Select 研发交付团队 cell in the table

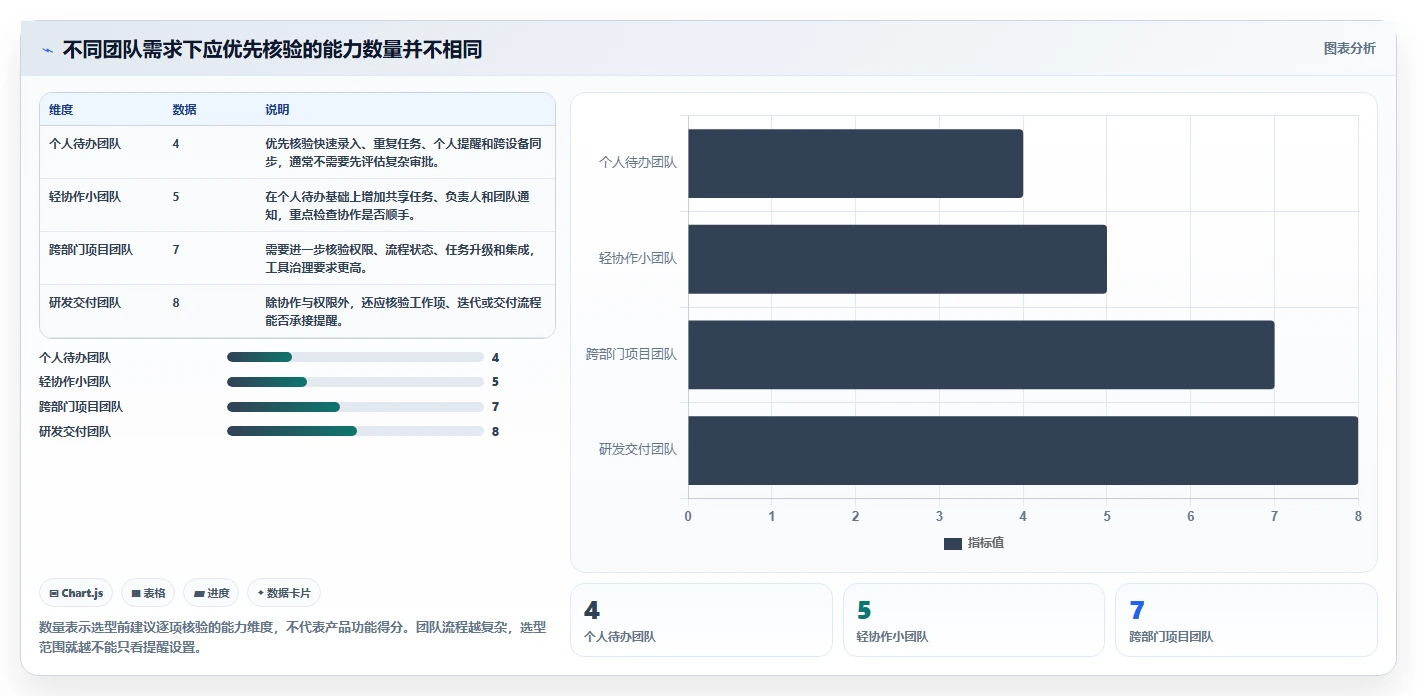point(85,303)
